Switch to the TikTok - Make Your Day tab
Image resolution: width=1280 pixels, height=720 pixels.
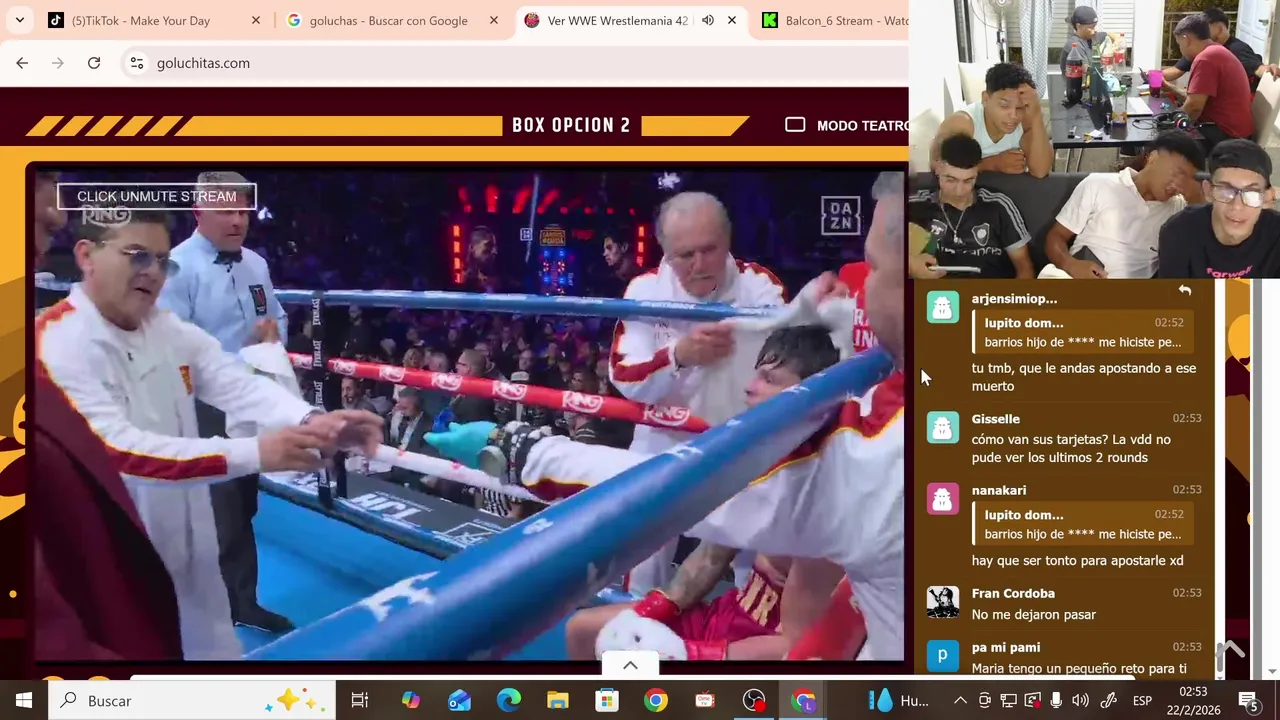140,20
